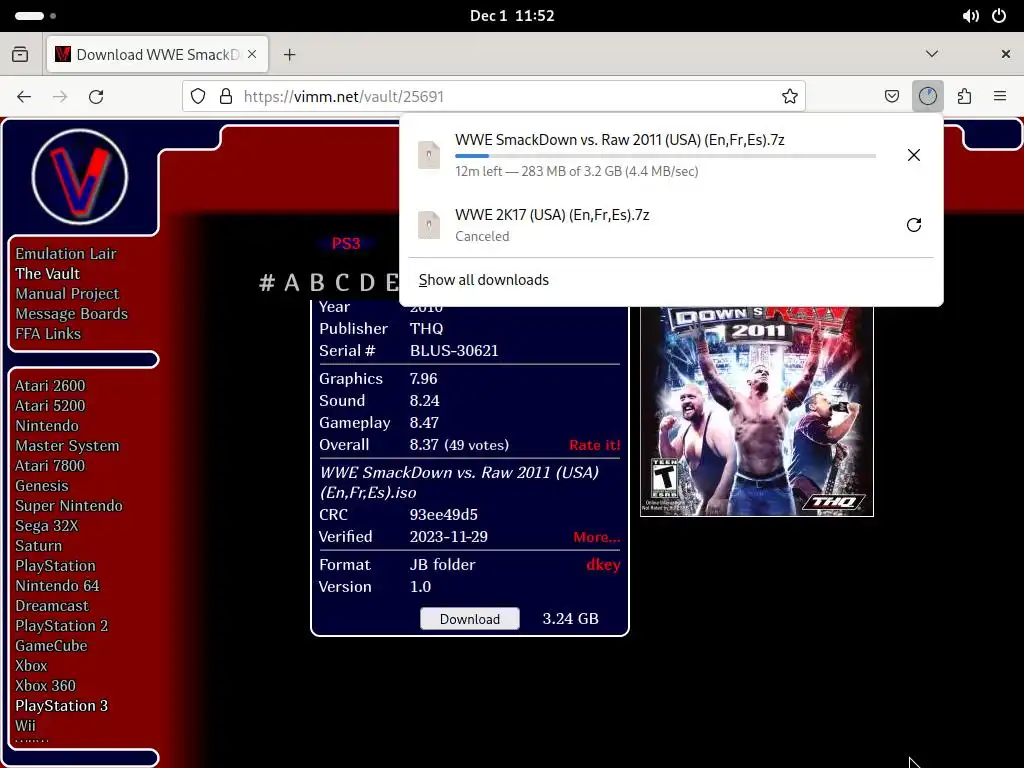Screen dimensions: 1024x768
Task: Close the Download WWE SmackDown tab
Action: click(x=252, y=54)
